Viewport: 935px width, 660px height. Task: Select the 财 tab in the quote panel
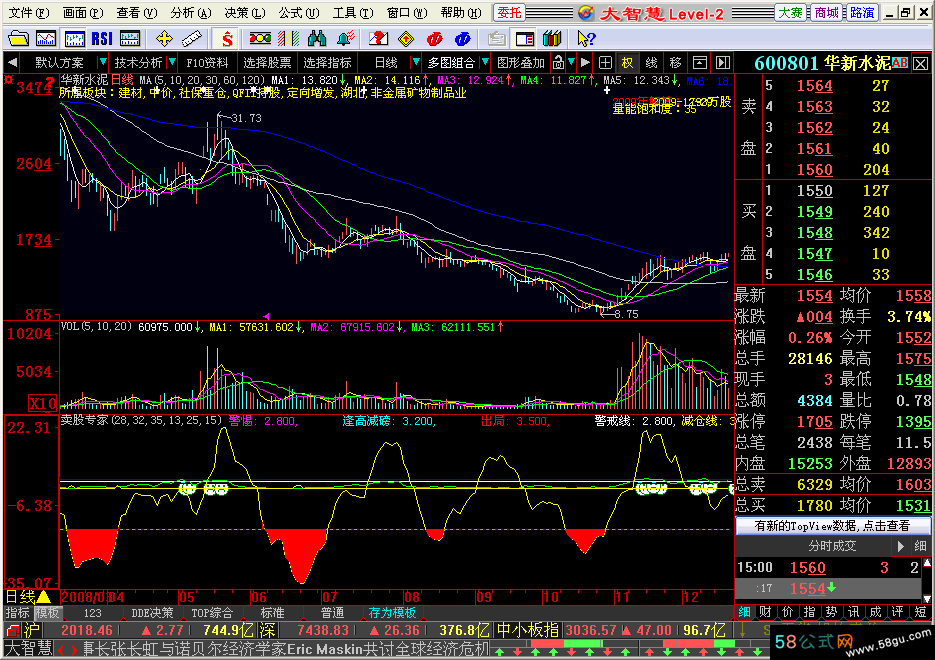tap(766, 612)
